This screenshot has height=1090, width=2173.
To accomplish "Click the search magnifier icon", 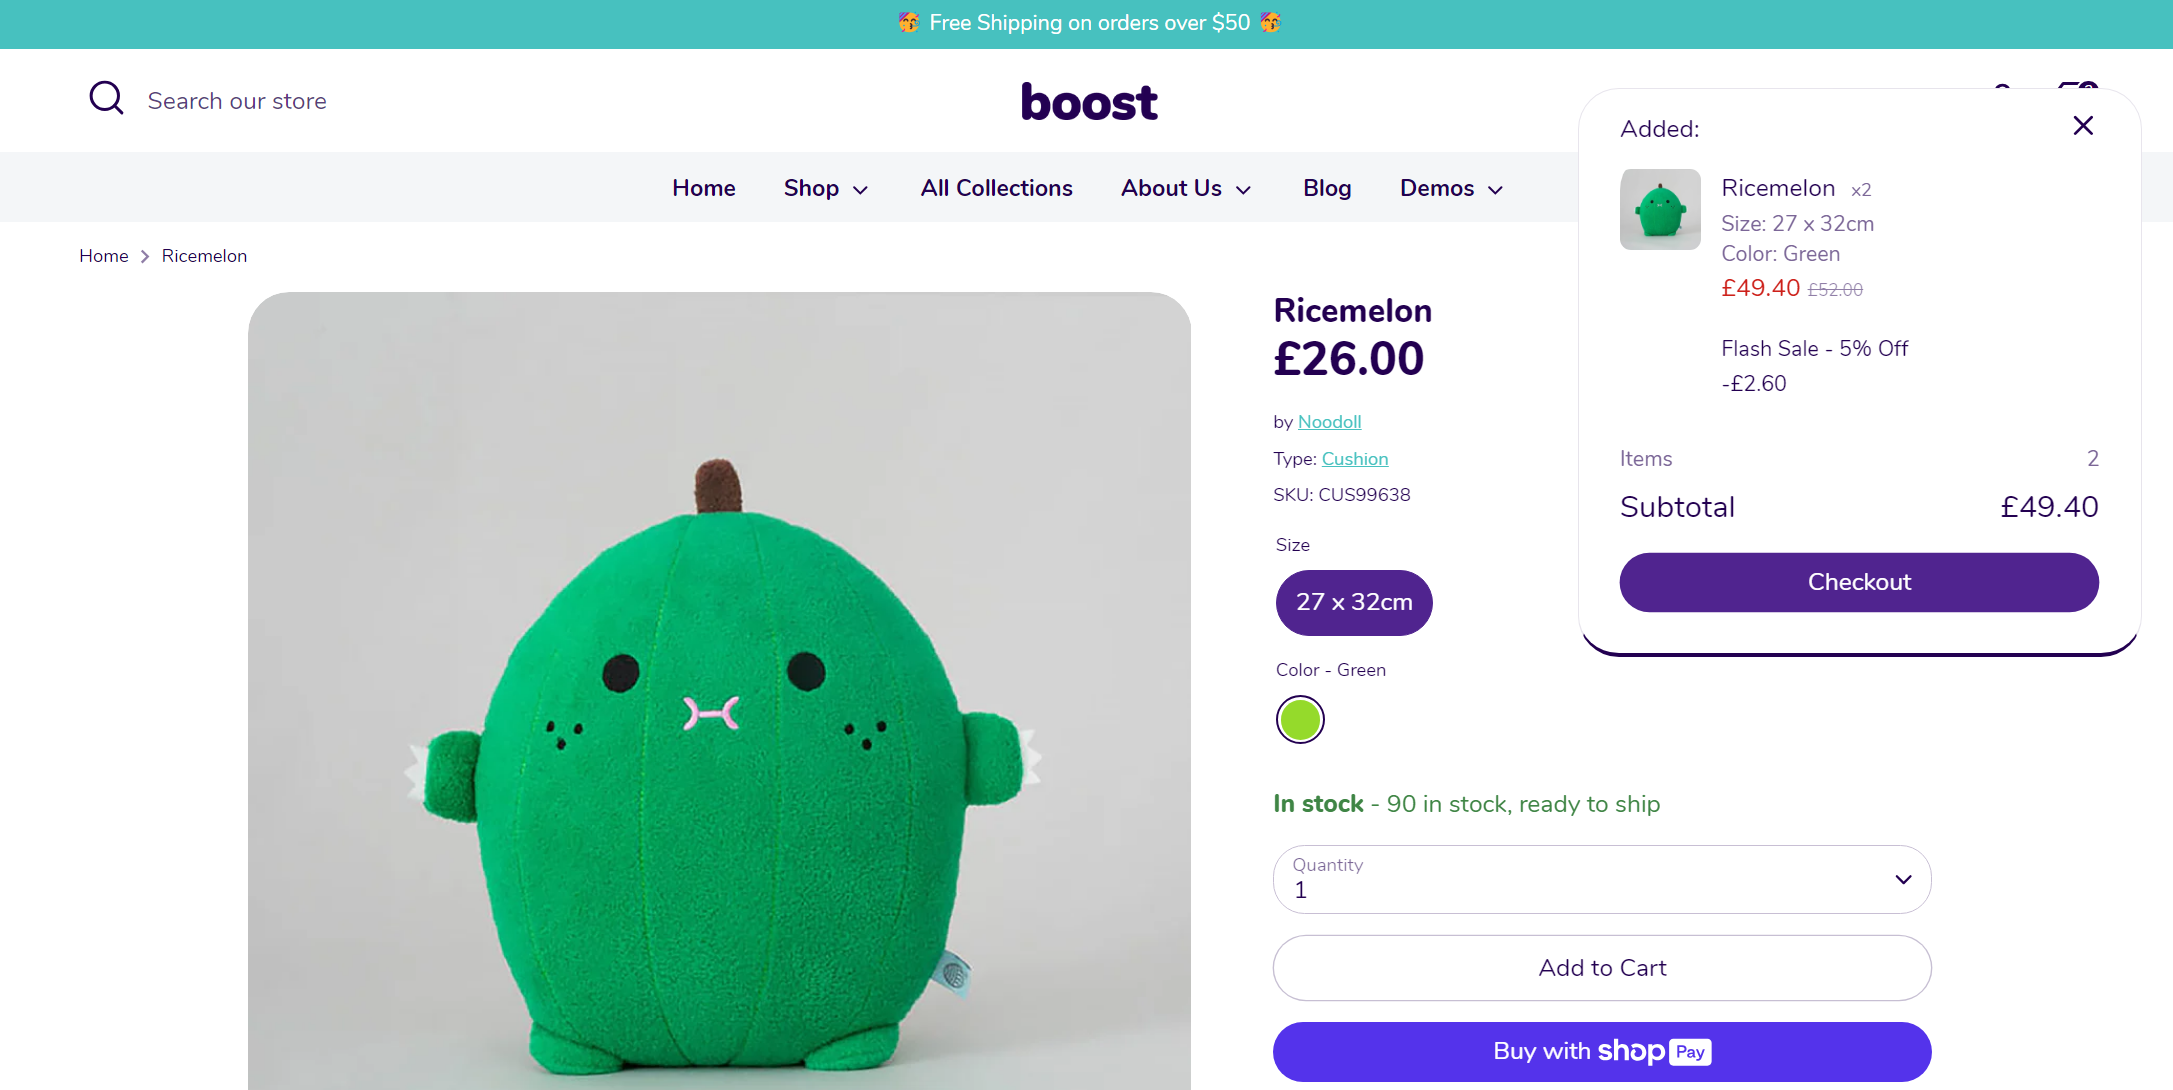I will point(106,98).
